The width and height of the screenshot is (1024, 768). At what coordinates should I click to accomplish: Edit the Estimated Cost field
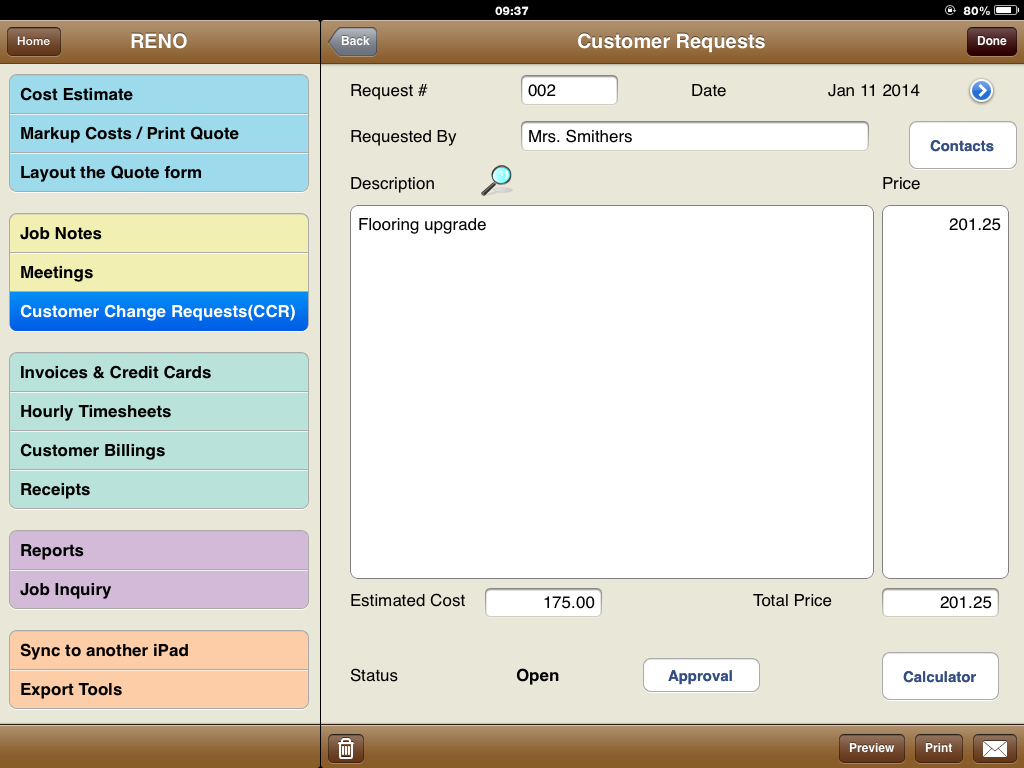(x=543, y=602)
